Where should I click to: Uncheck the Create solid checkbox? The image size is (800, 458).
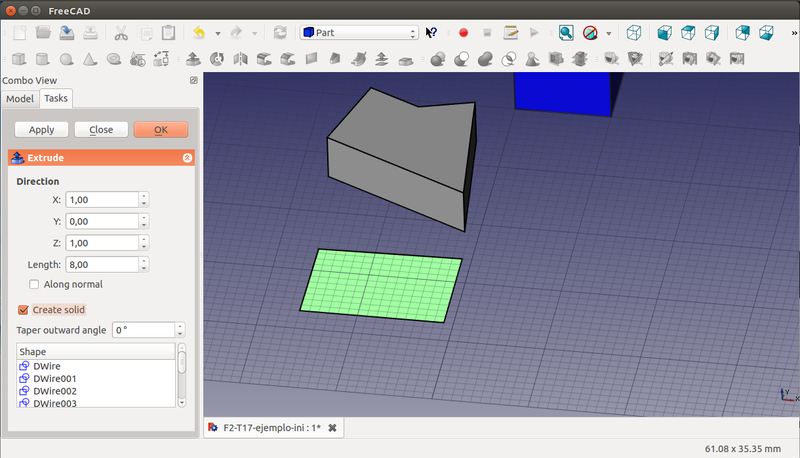coord(24,310)
